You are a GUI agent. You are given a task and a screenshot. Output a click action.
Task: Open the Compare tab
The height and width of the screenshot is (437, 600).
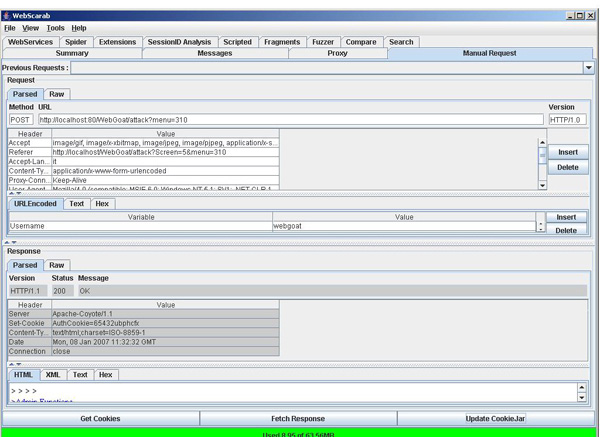click(x=361, y=42)
